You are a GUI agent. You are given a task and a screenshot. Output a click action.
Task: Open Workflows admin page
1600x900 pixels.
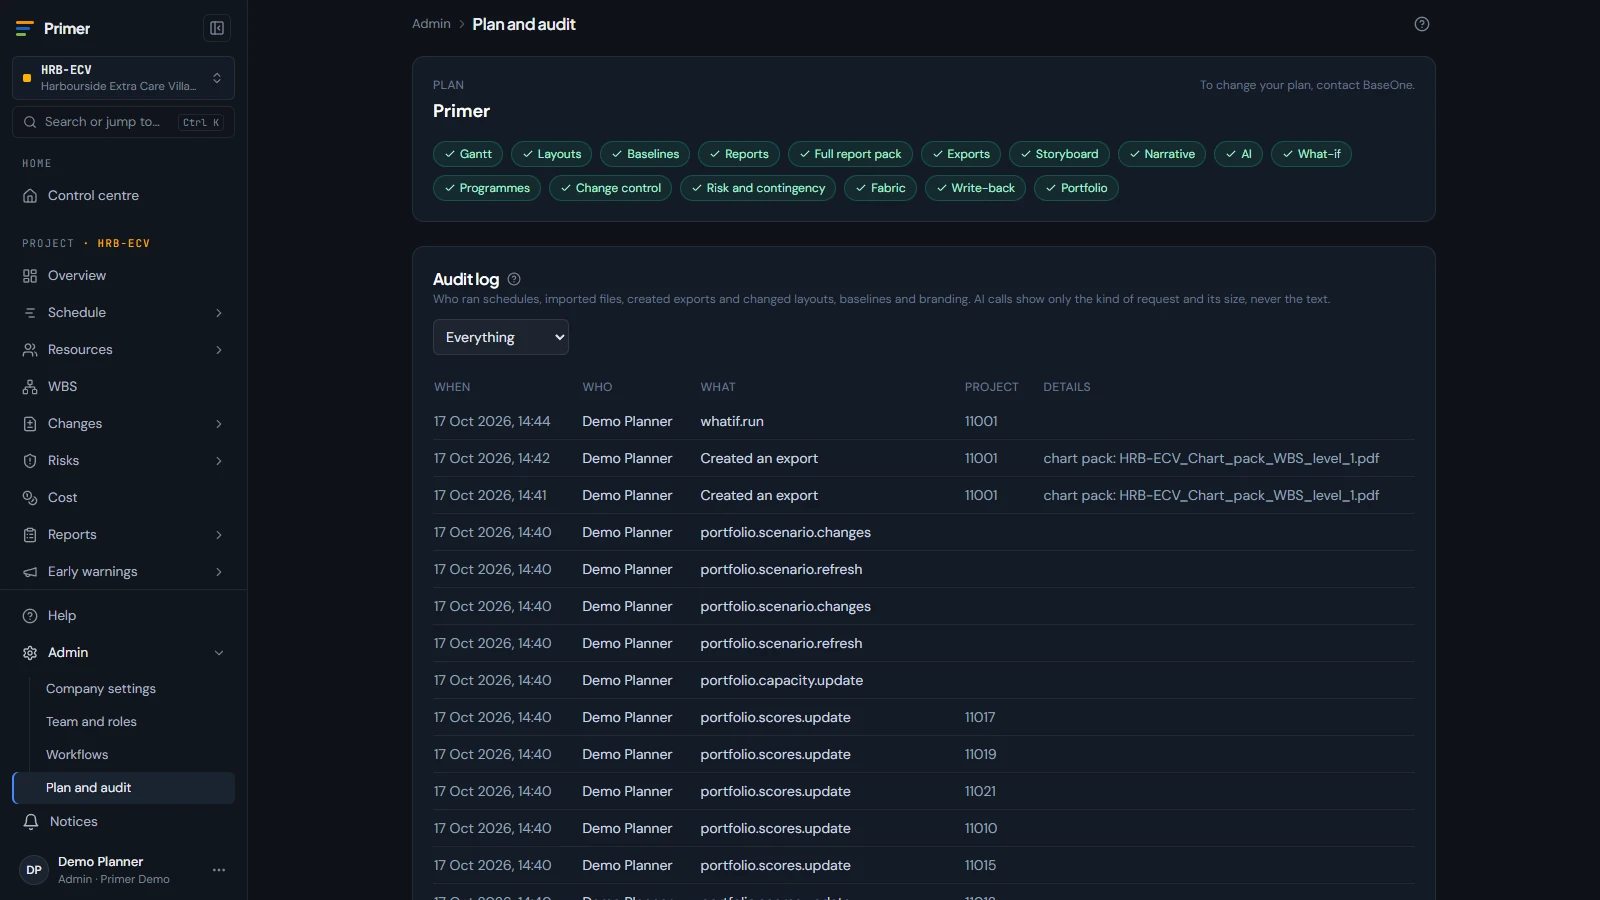click(77, 755)
